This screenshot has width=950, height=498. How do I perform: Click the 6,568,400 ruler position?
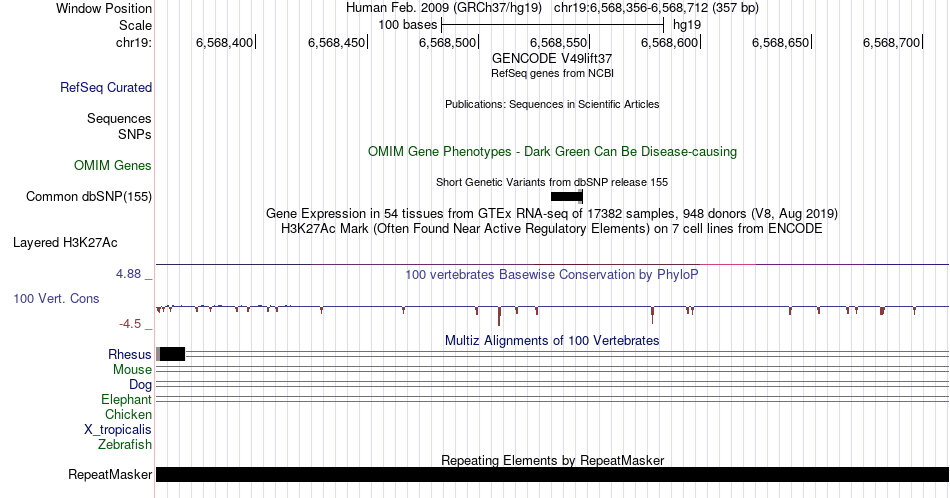(224, 42)
